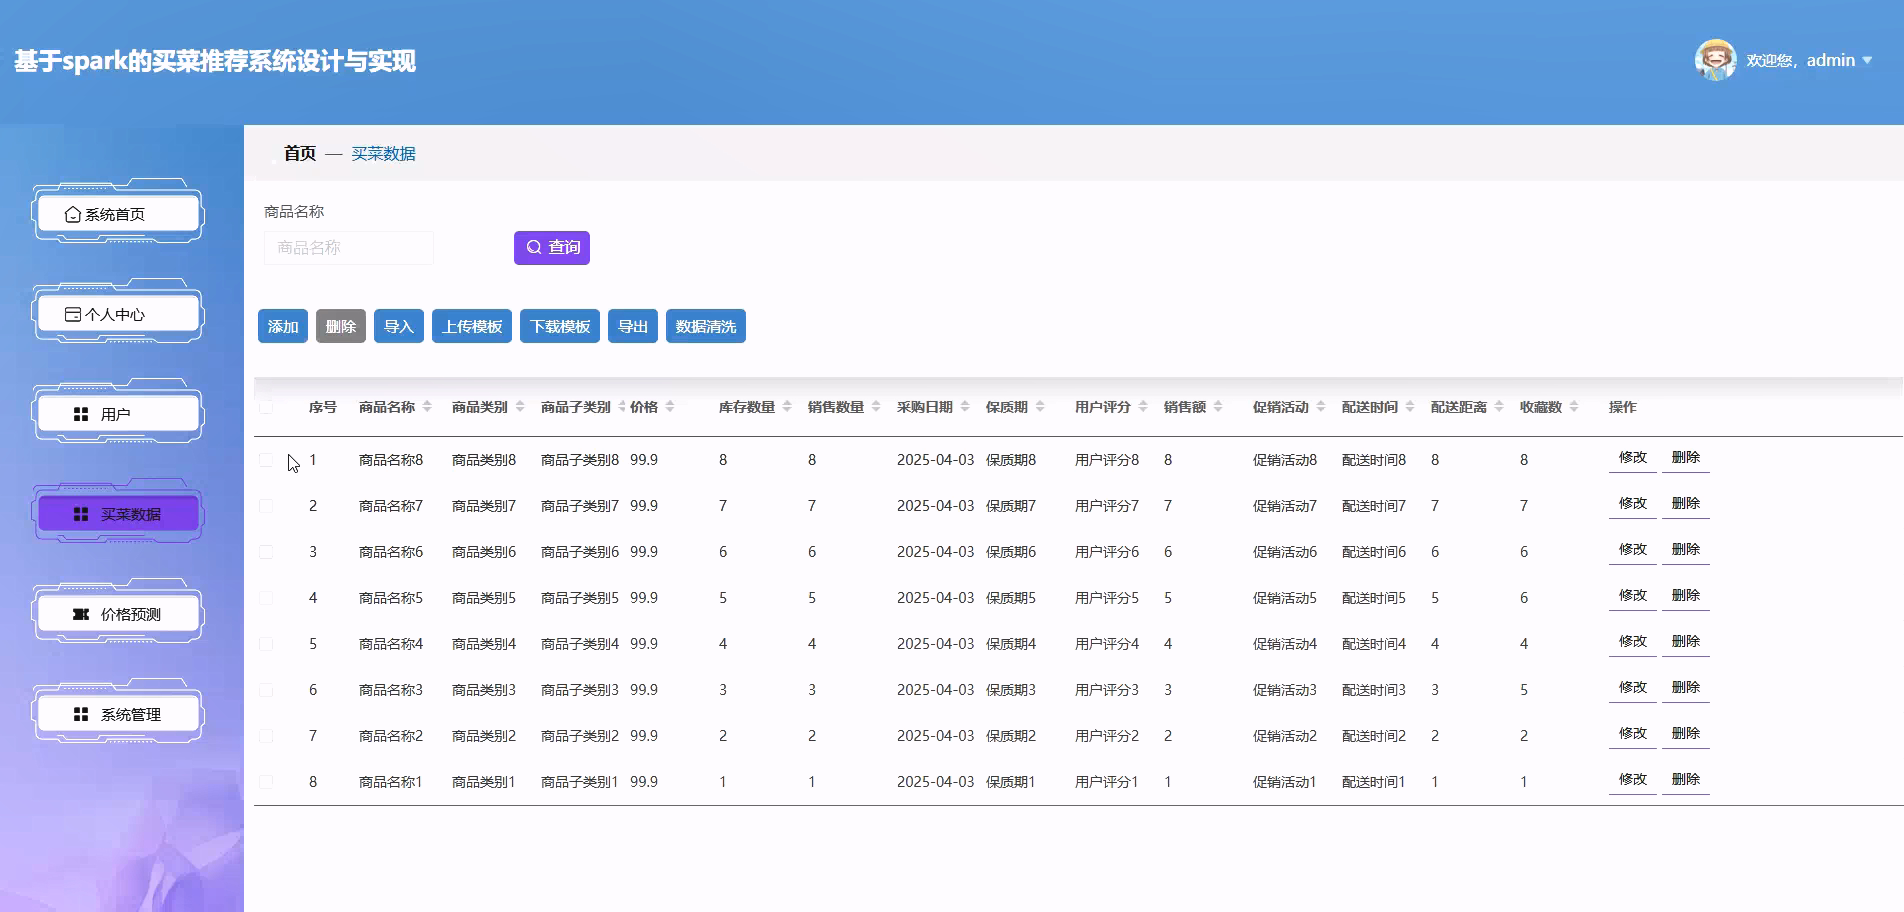Sort table by 价格 column arrows
Viewport: 1904px width, 912px height.
click(x=670, y=407)
